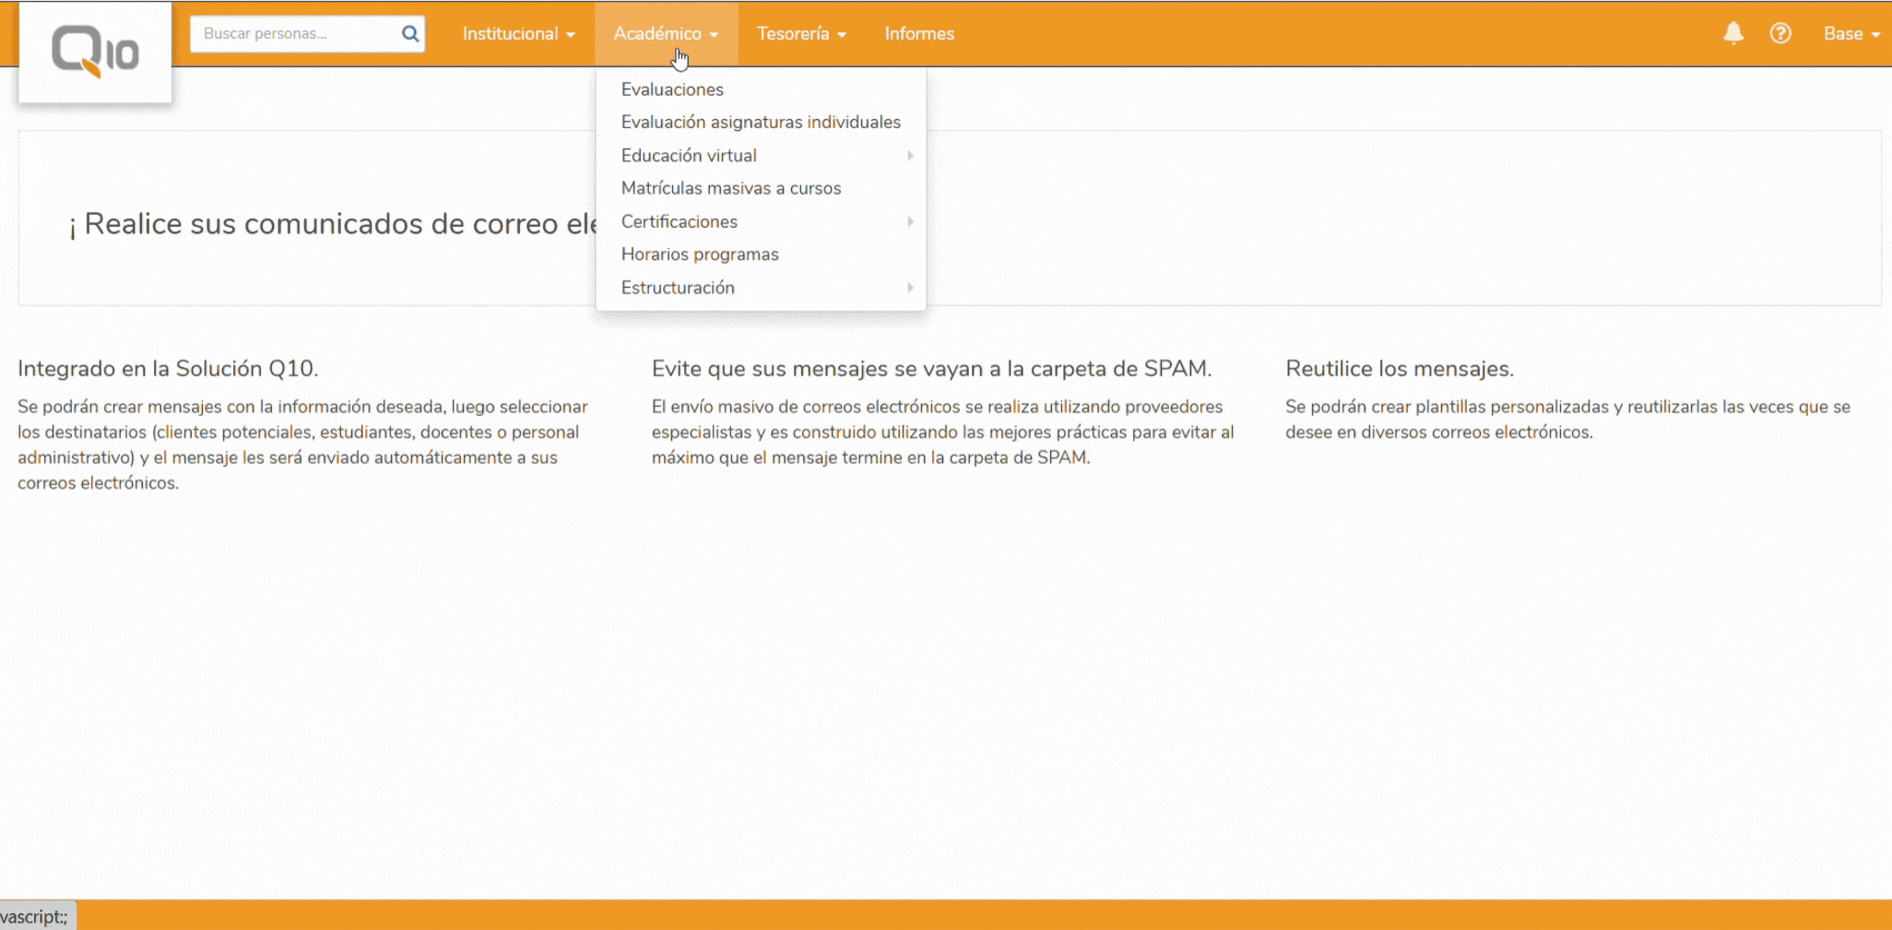Collapse the Académico dropdown menu
Screen dimensions: 1892x930
666,34
